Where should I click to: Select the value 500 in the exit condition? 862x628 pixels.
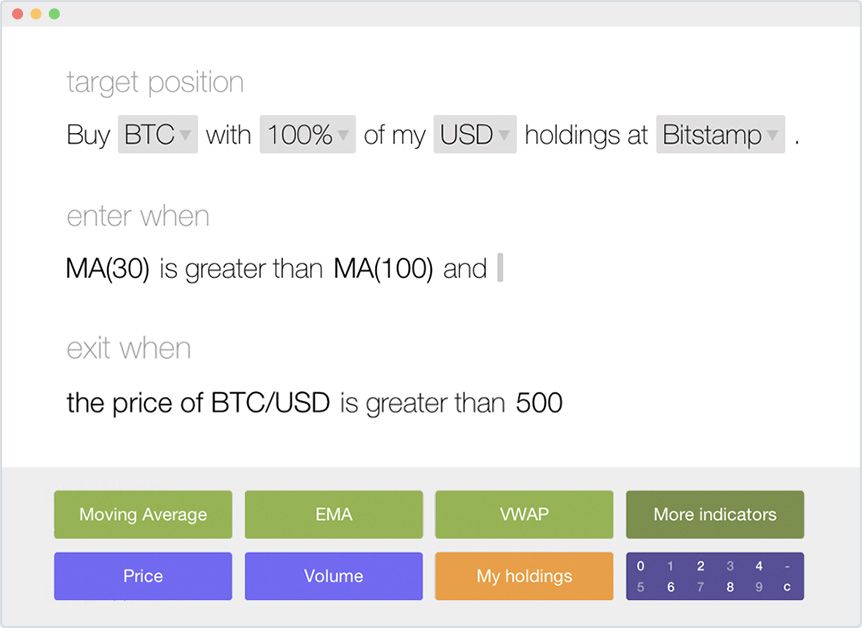point(539,403)
